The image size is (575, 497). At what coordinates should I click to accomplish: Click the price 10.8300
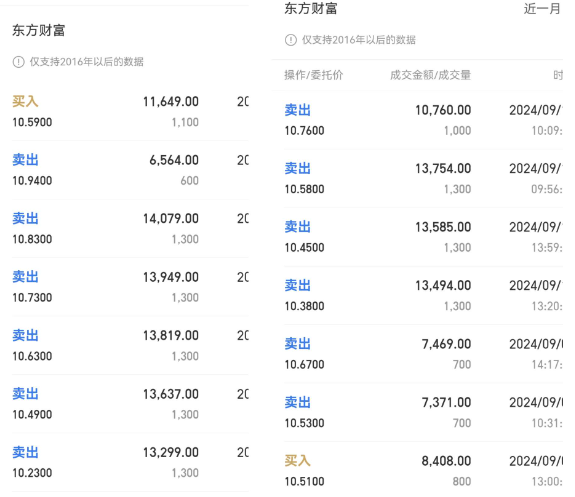tap(32, 239)
